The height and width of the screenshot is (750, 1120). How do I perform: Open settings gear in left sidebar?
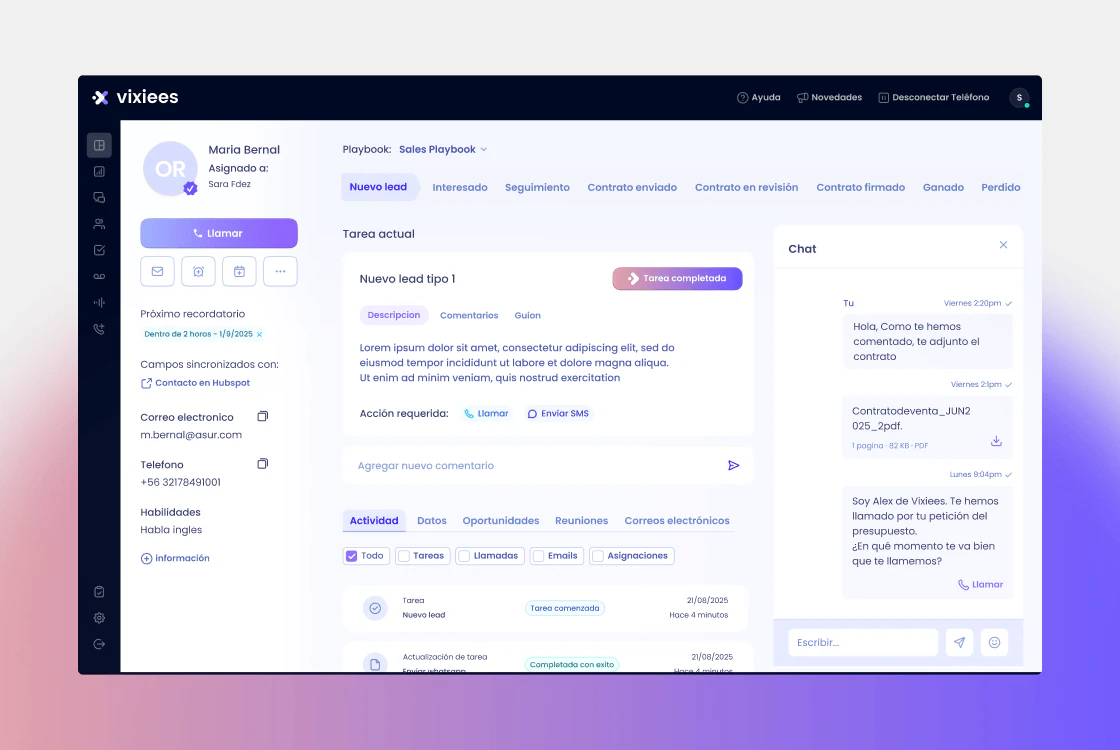(99, 618)
